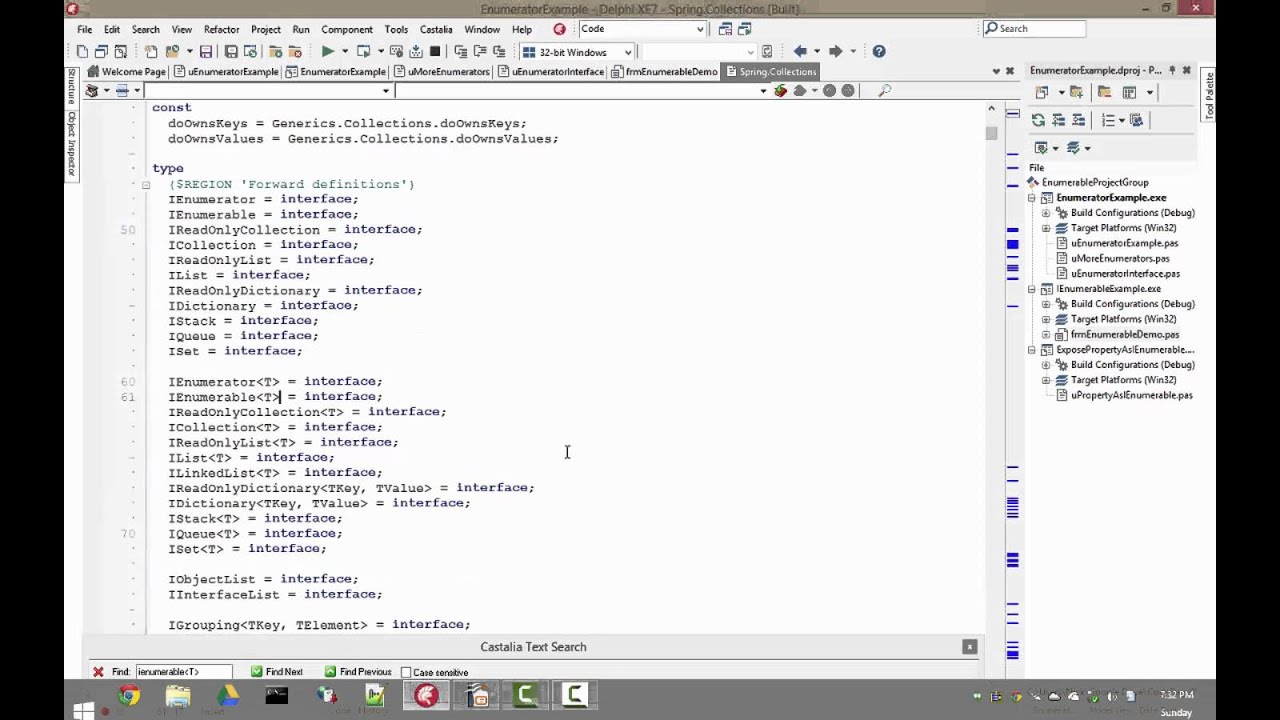
Task: Click the Help question mark toolbar icon
Action: coord(878,51)
